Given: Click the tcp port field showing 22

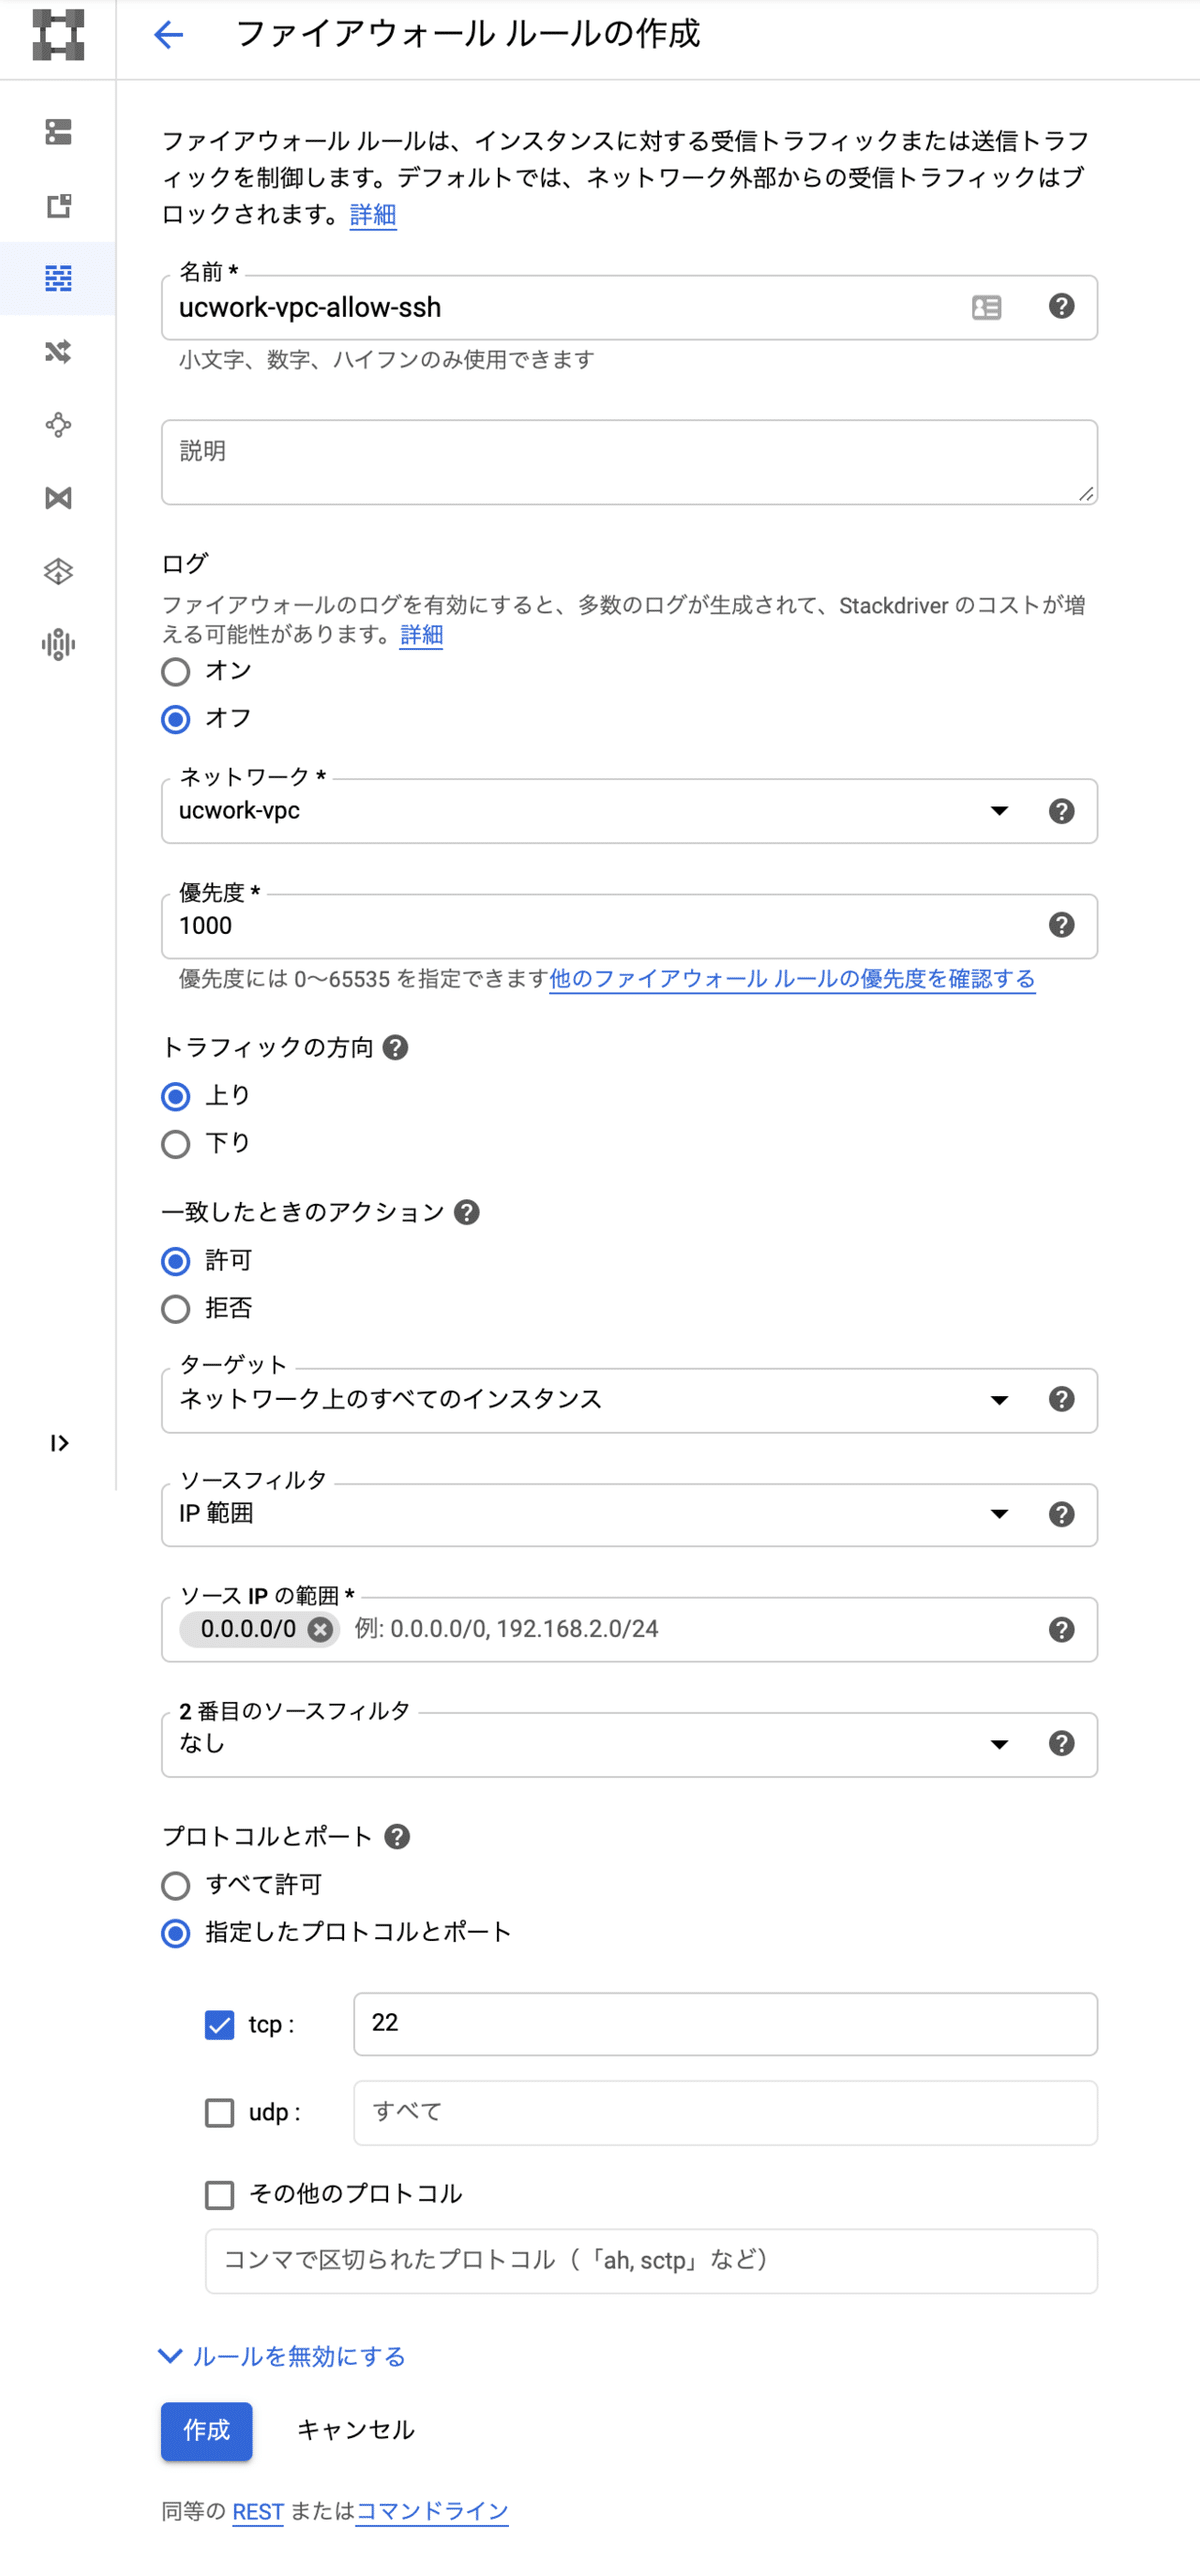Looking at the screenshot, I should 726,2024.
